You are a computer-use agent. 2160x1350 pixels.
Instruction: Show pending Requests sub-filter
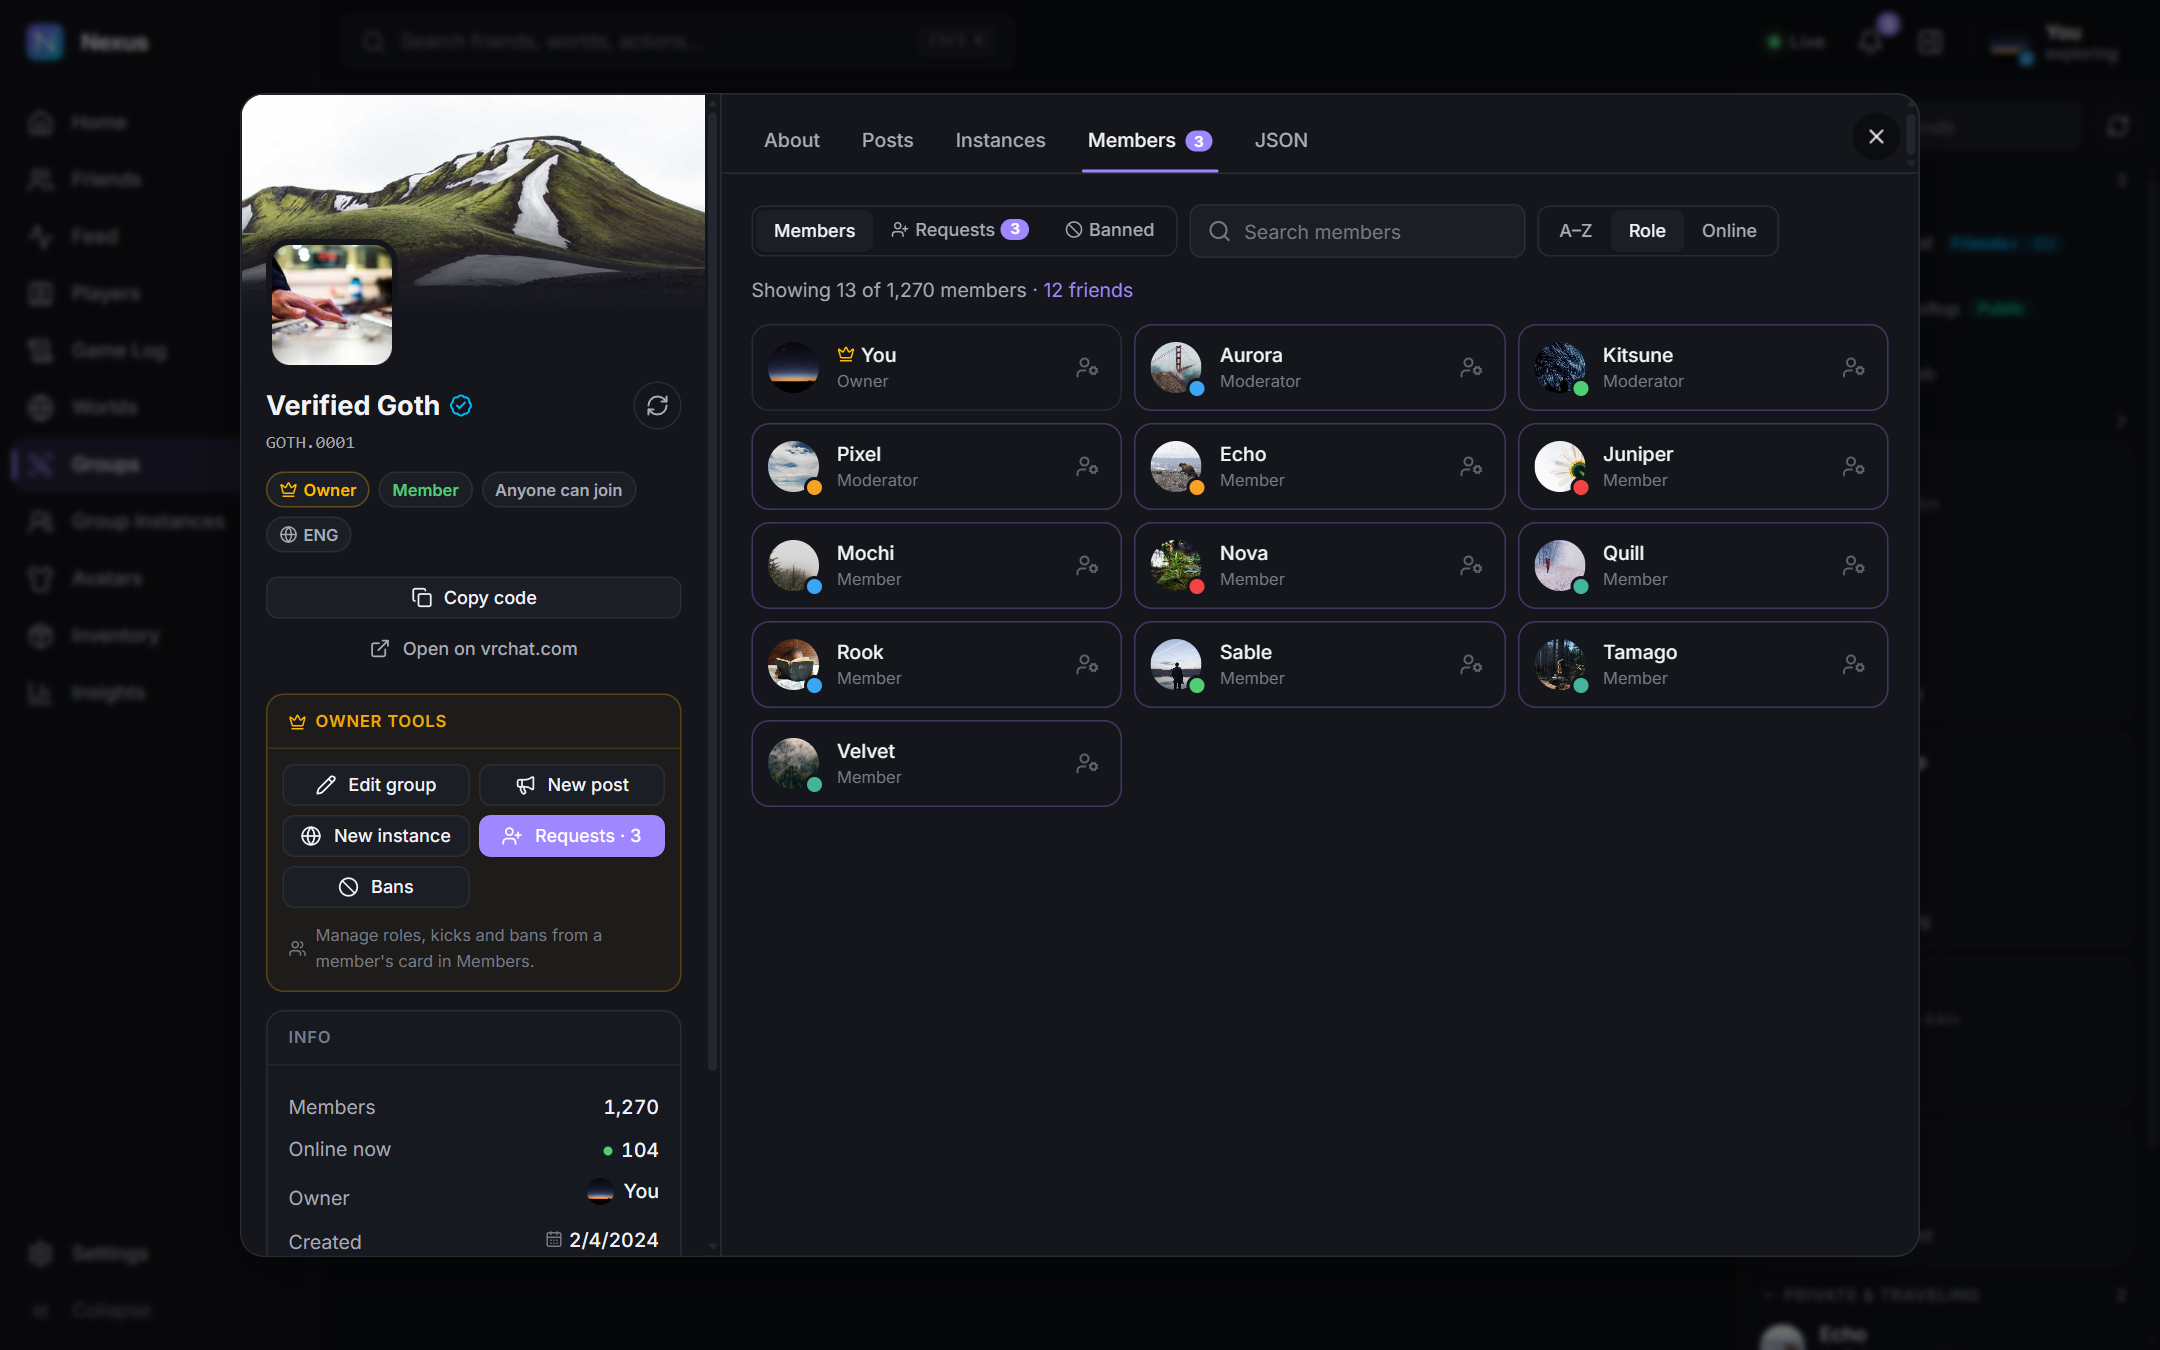[x=959, y=230]
